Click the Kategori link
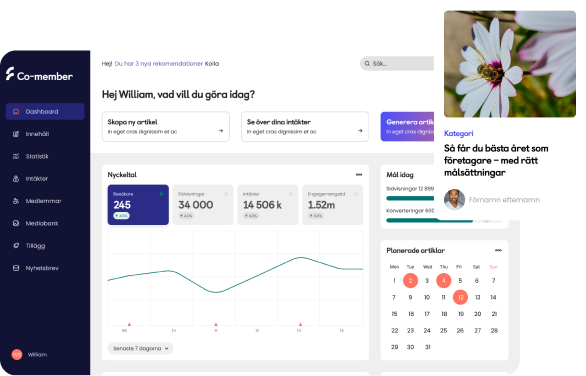The width and height of the screenshot is (586, 376). (x=459, y=133)
